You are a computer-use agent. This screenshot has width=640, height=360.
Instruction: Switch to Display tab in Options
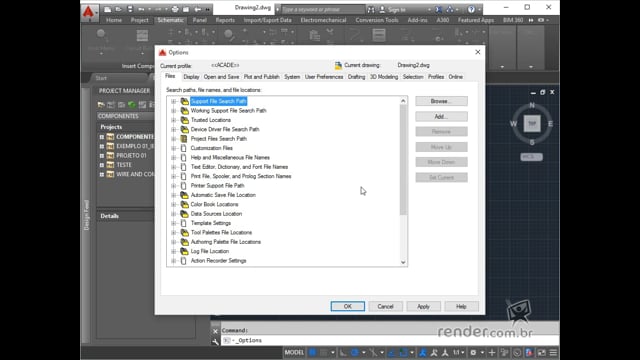[191, 77]
